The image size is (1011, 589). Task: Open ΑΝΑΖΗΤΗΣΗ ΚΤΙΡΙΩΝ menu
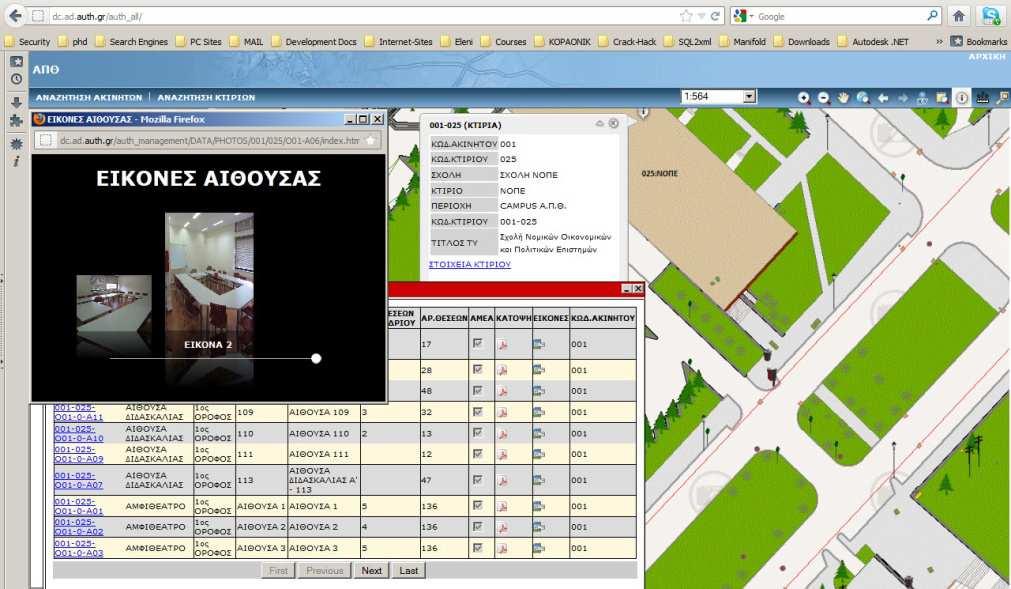206,97
